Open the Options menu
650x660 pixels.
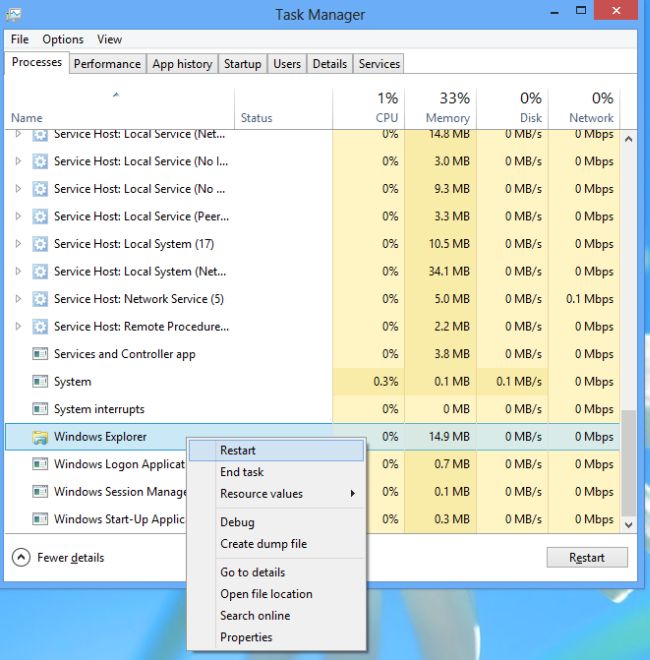coord(63,39)
